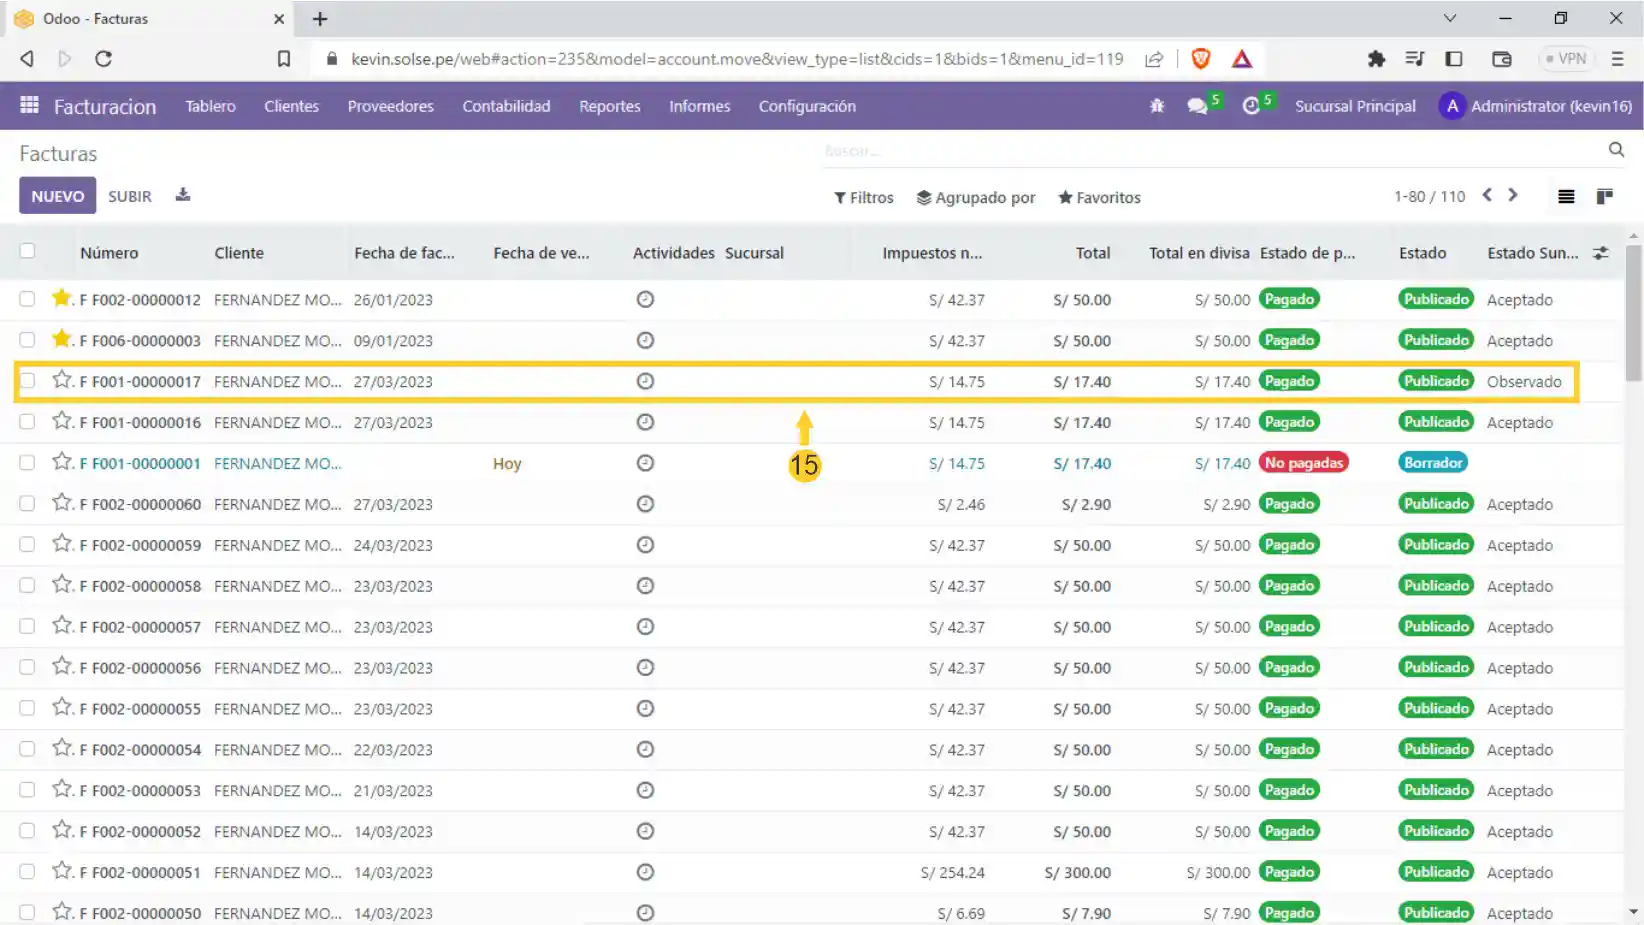Open the Clientes menu
This screenshot has width=1644, height=925.
[x=291, y=106]
